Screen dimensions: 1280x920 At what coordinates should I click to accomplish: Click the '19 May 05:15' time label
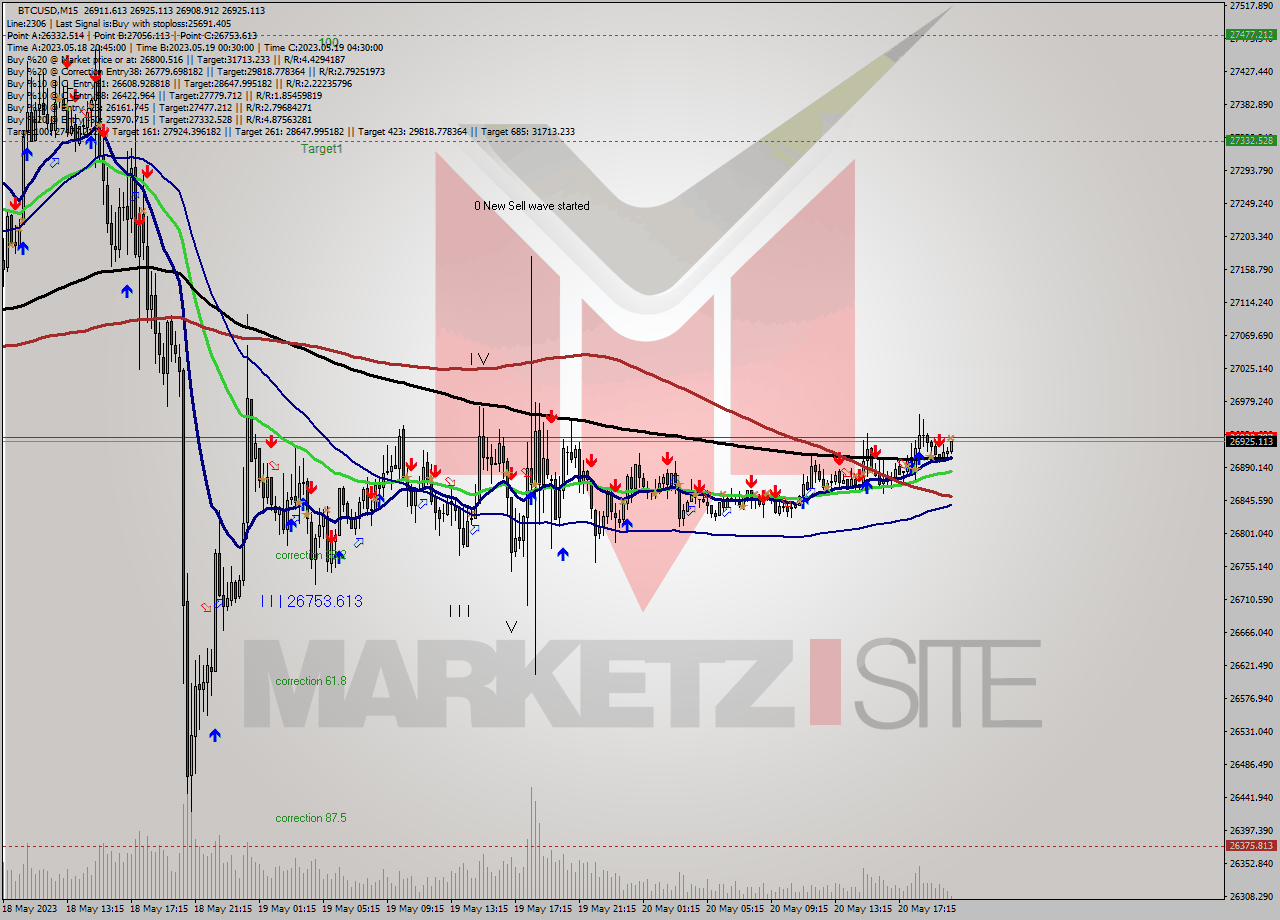tap(353, 910)
